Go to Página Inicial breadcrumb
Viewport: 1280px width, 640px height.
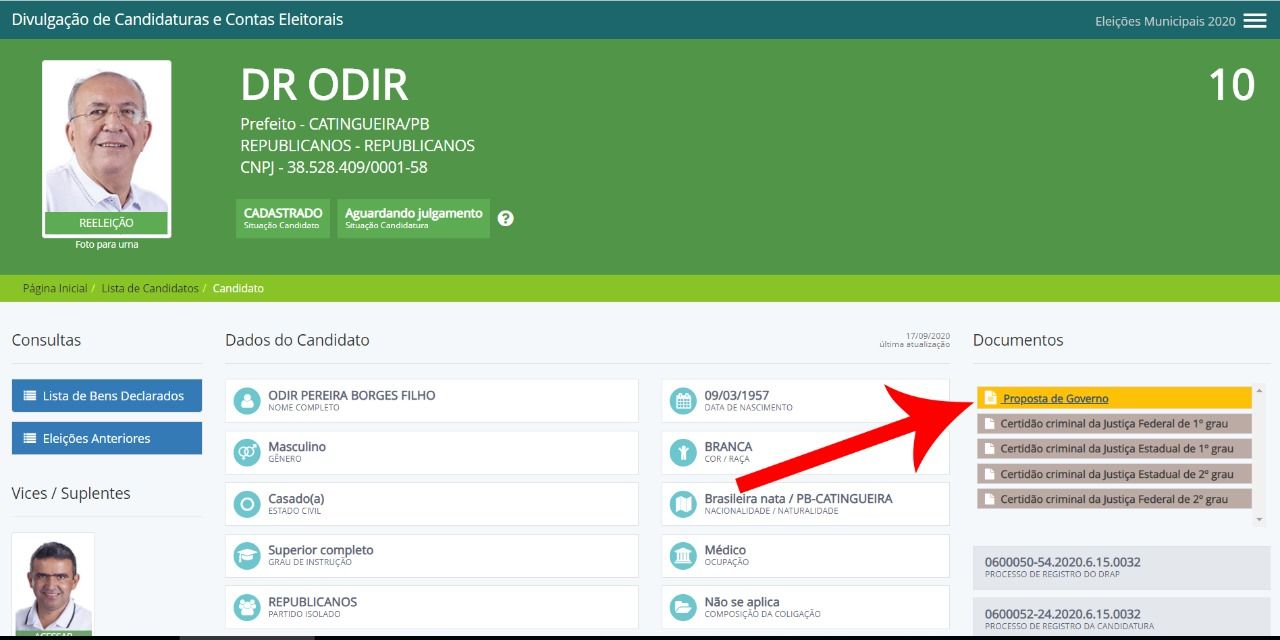(55, 288)
